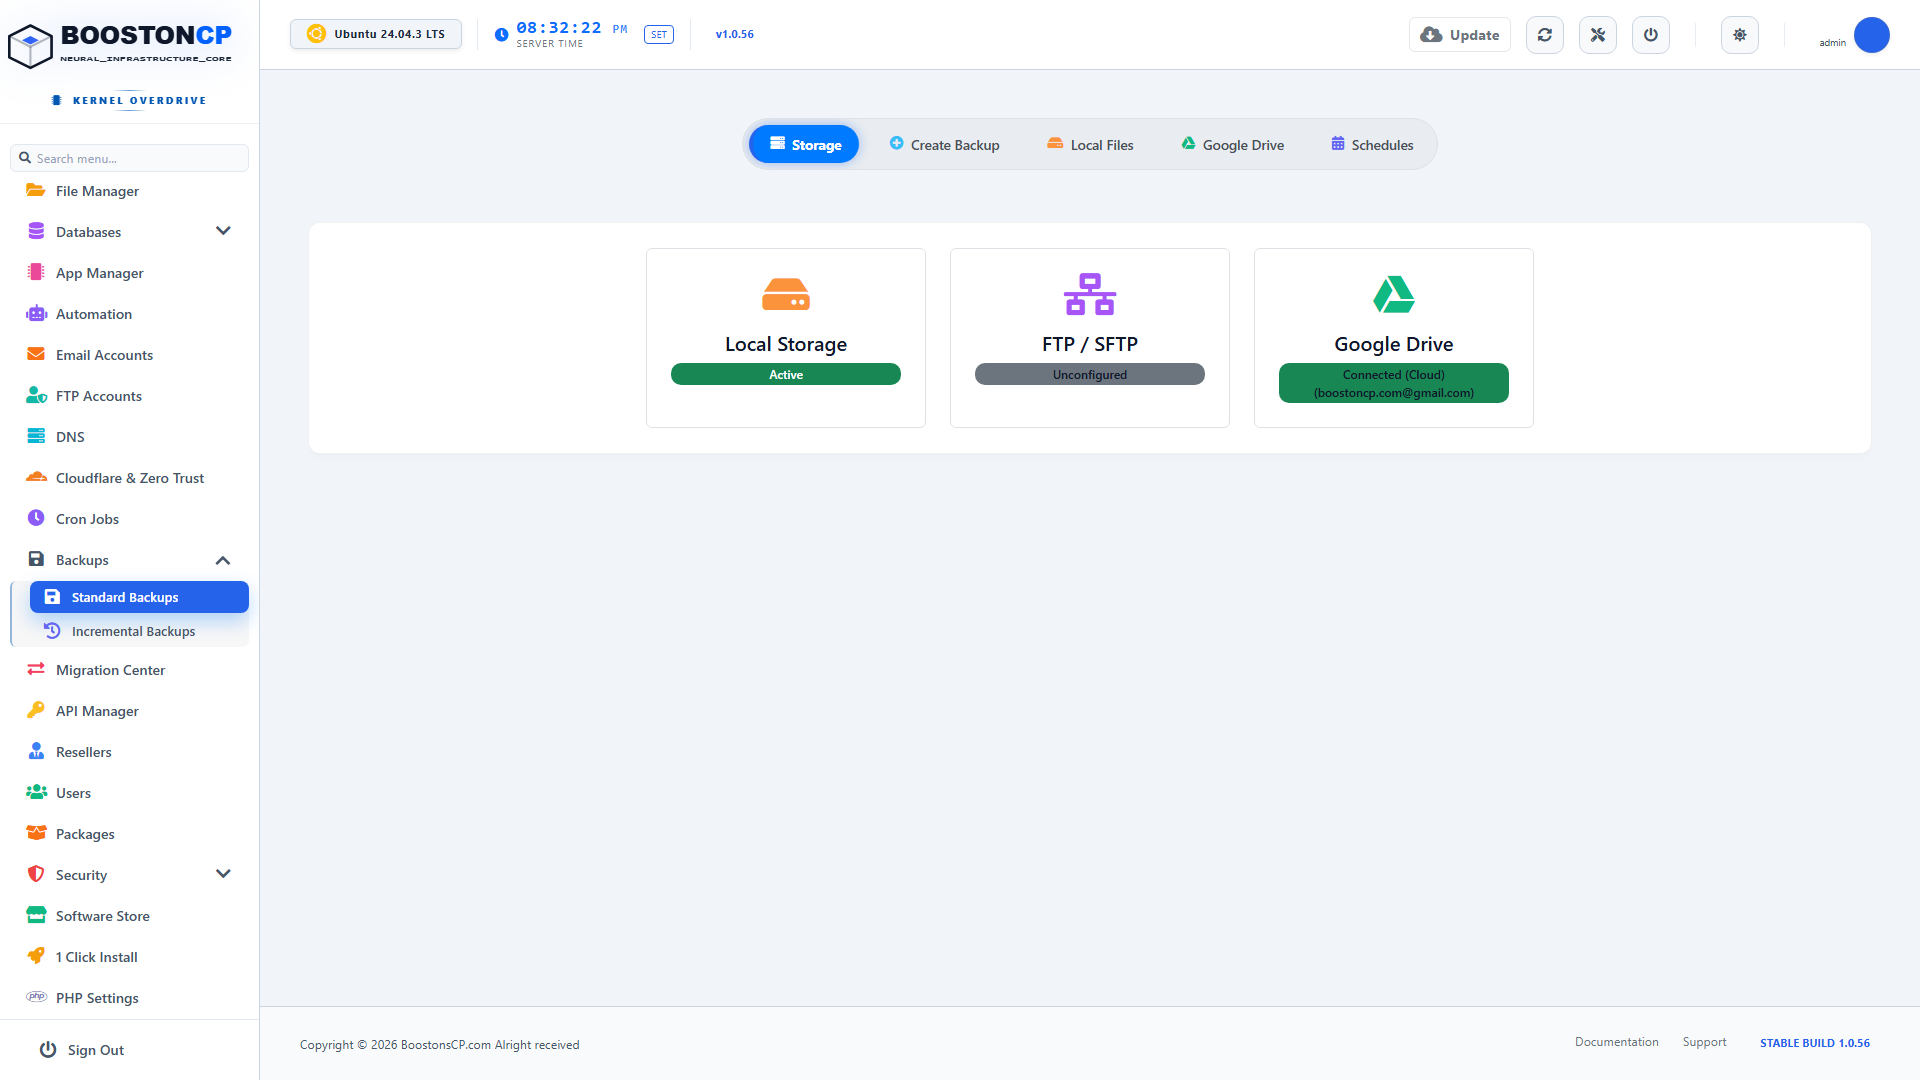This screenshot has height=1080, width=1920.
Task: Go to Automation robot menu item
Action: [130, 314]
